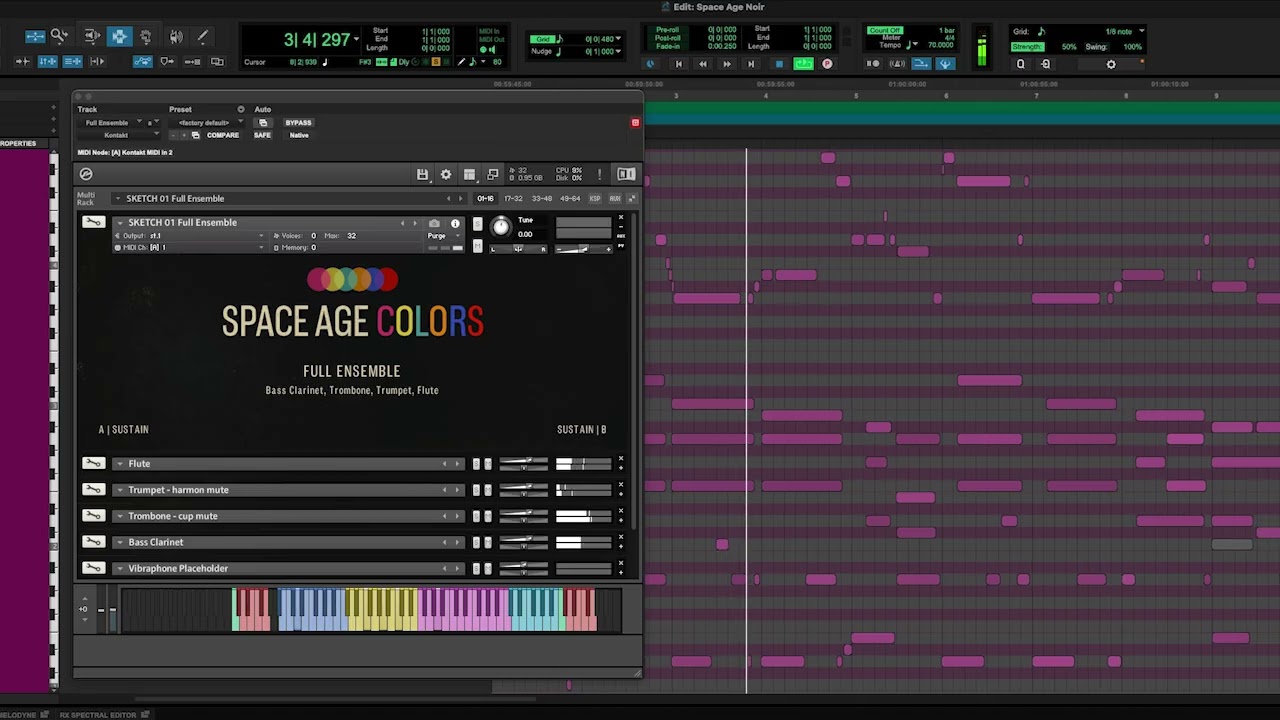Open wrench icon for Flute
The image size is (1280, 720).
93,463
